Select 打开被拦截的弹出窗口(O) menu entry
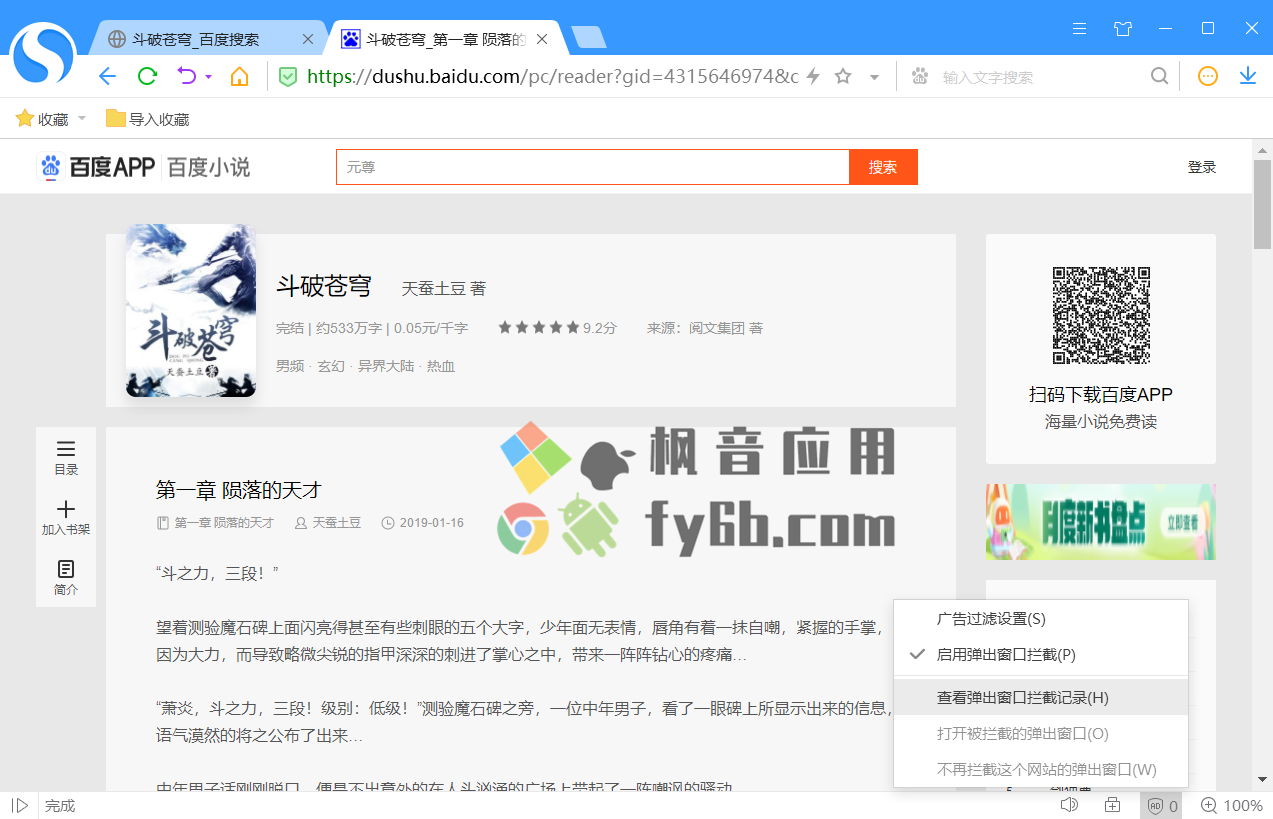Viewport: 1273px width, 819px height. tap(1041, 733)
